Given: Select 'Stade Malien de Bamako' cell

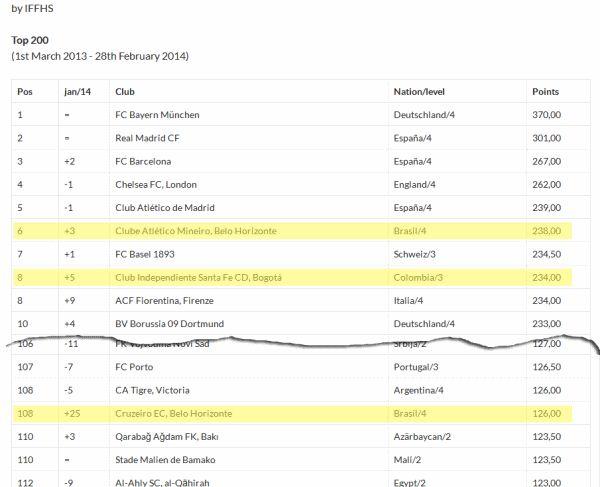Looking at the screenshot, I should (x=165, y=460).
